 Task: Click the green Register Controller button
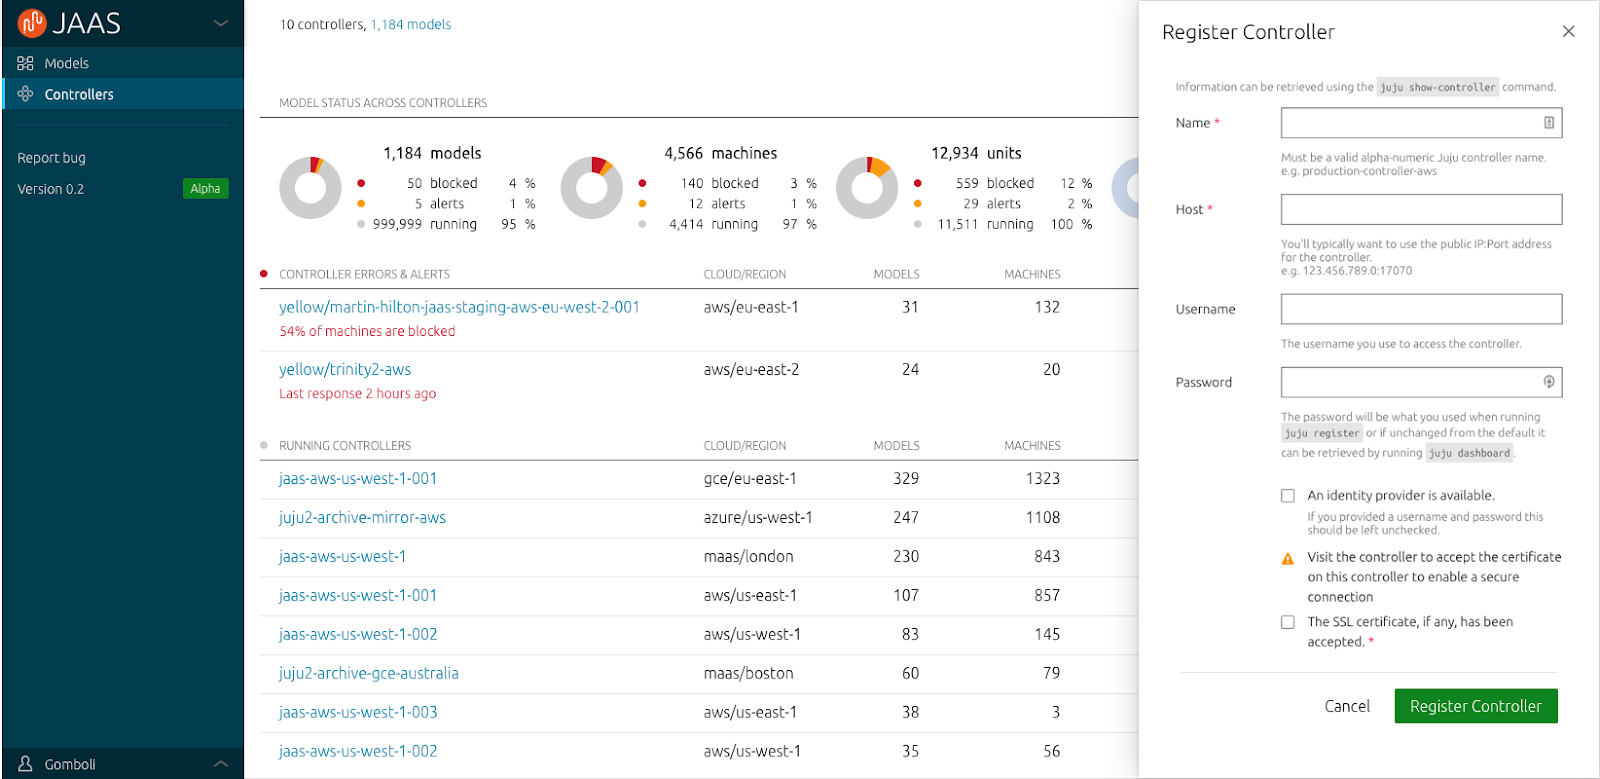1476,706
